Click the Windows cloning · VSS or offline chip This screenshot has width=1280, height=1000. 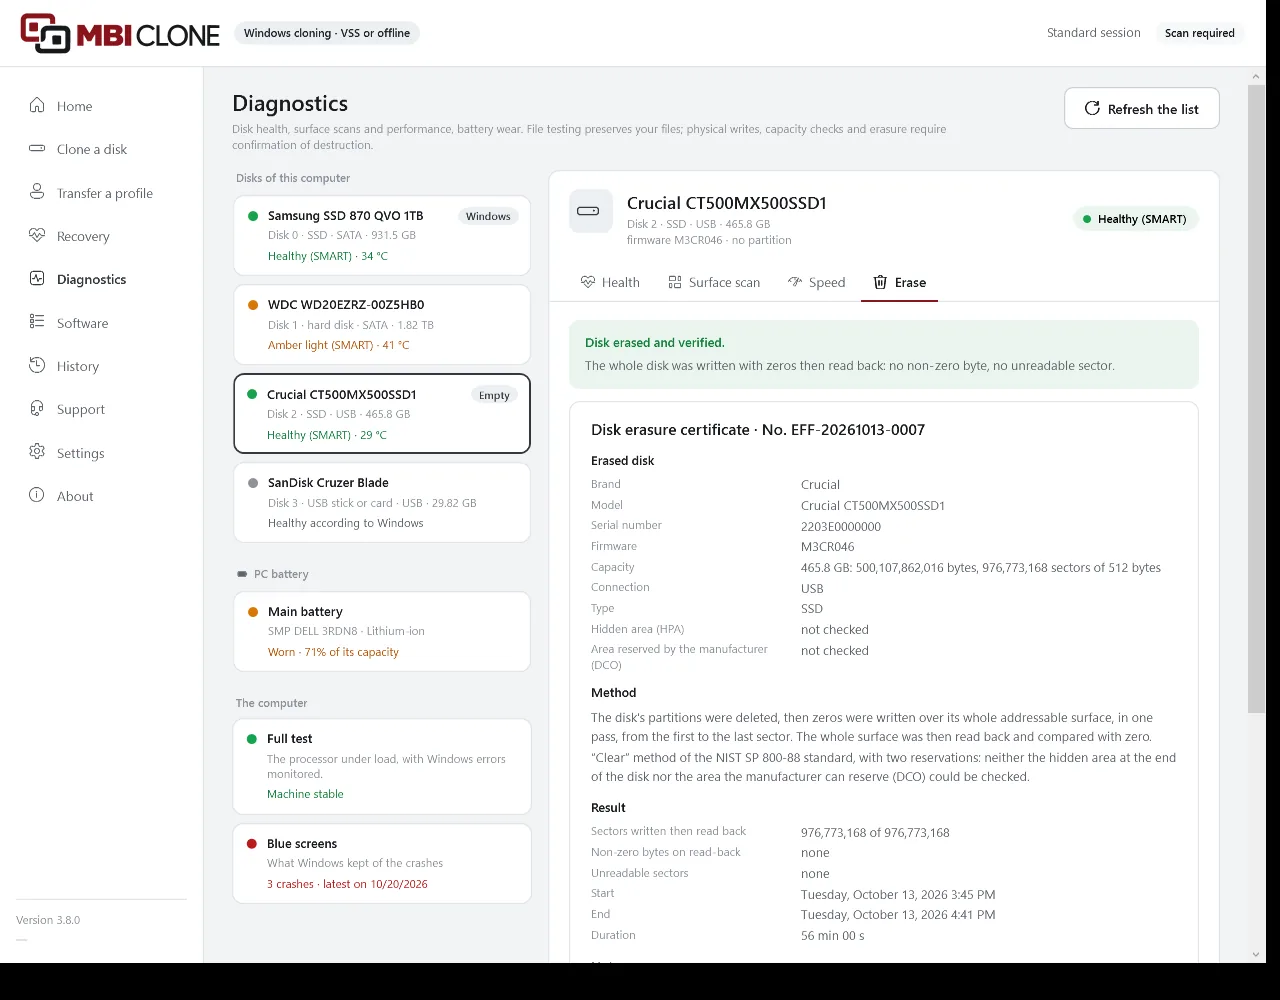[x=327, y=33]
